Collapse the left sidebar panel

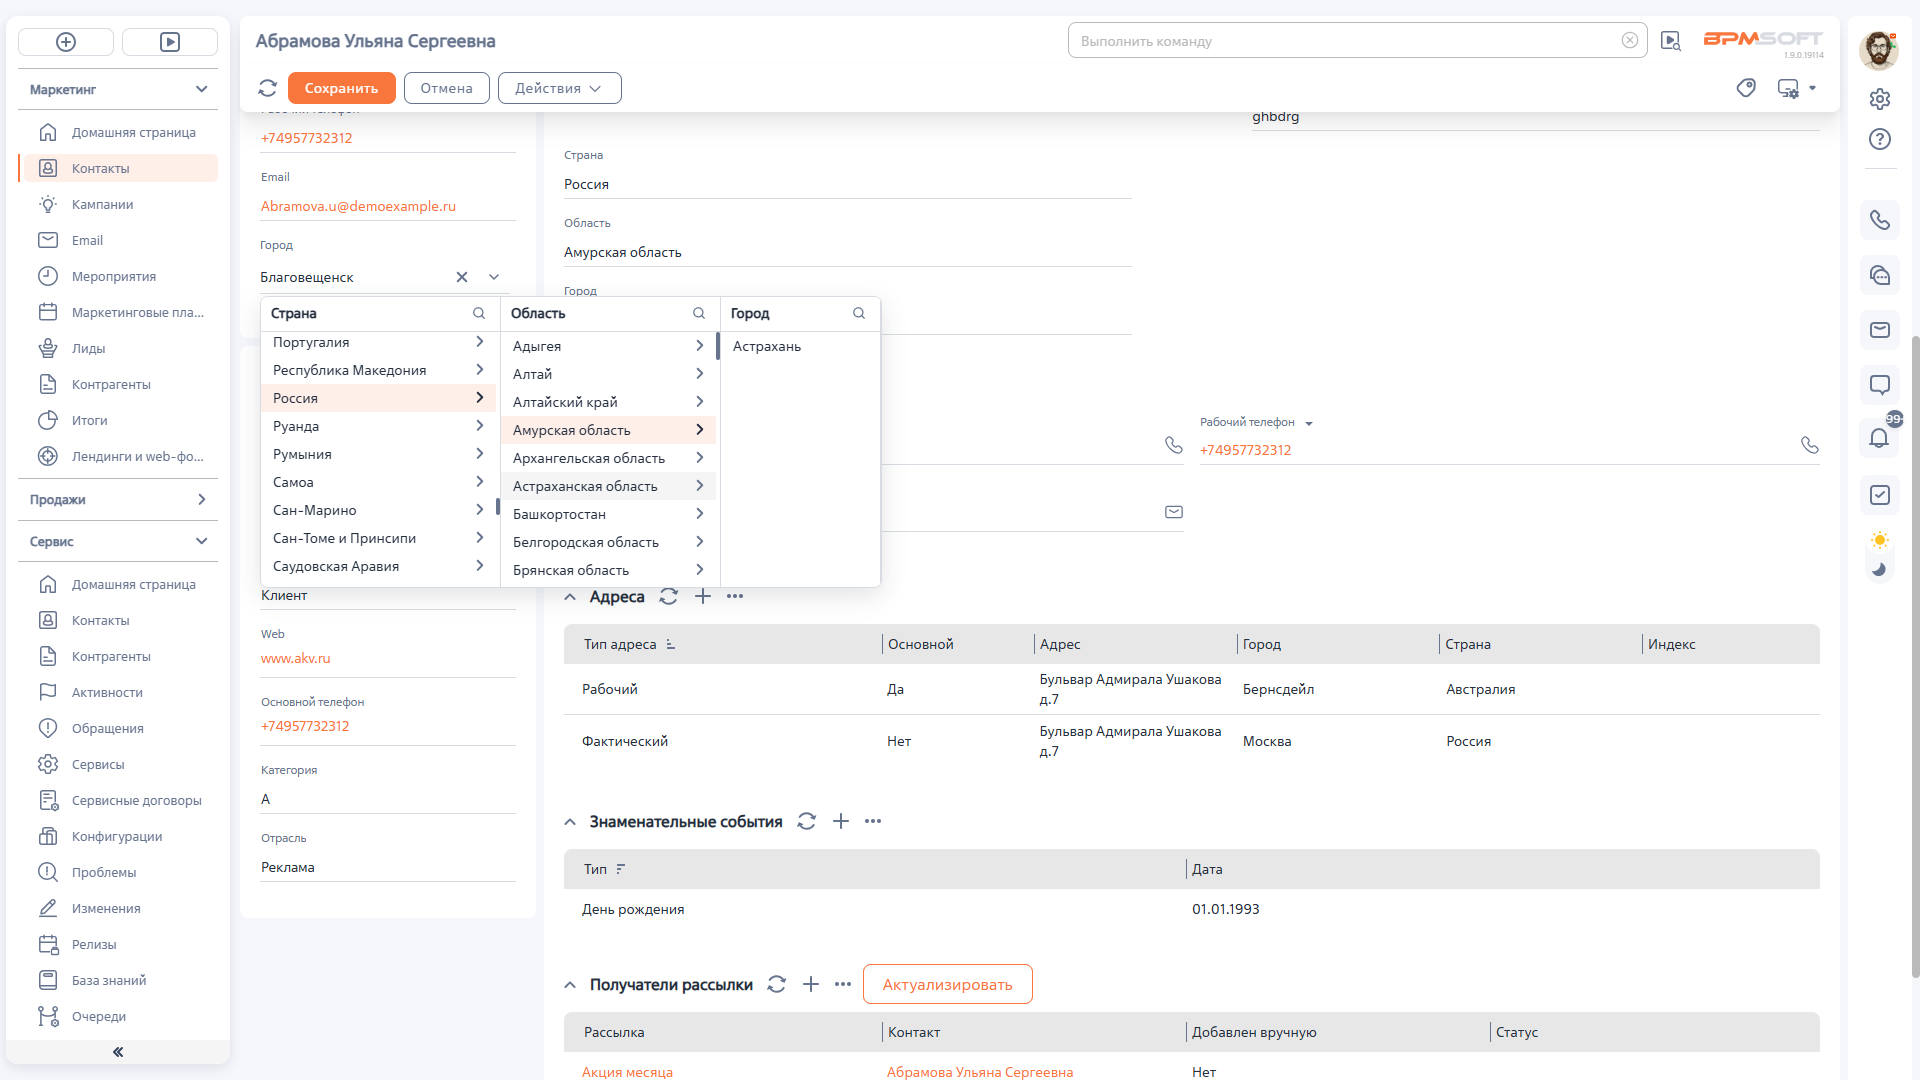[118, 1052]
